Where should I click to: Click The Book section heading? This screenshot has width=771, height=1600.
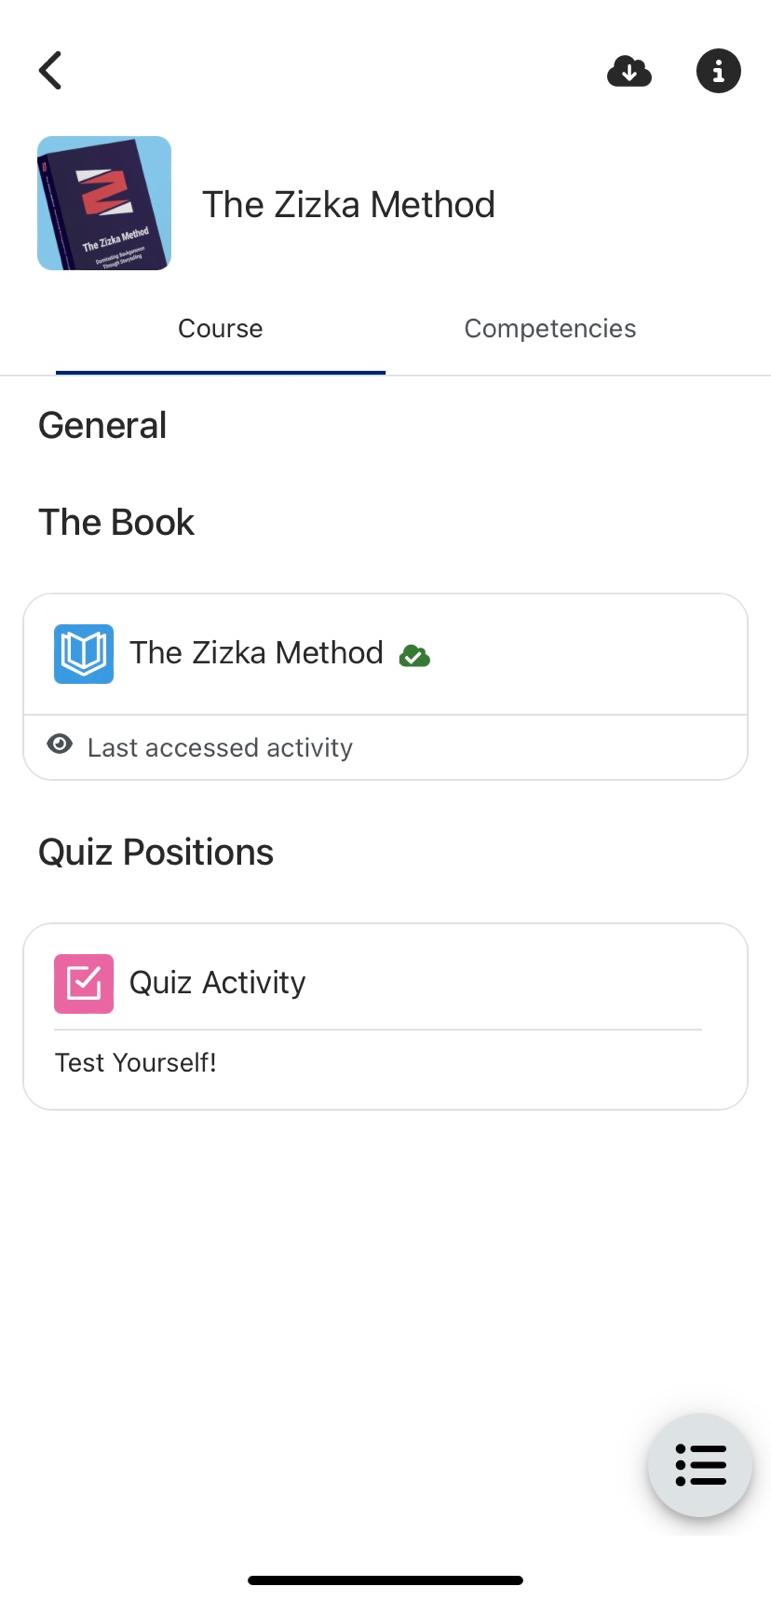click(116, 523)
